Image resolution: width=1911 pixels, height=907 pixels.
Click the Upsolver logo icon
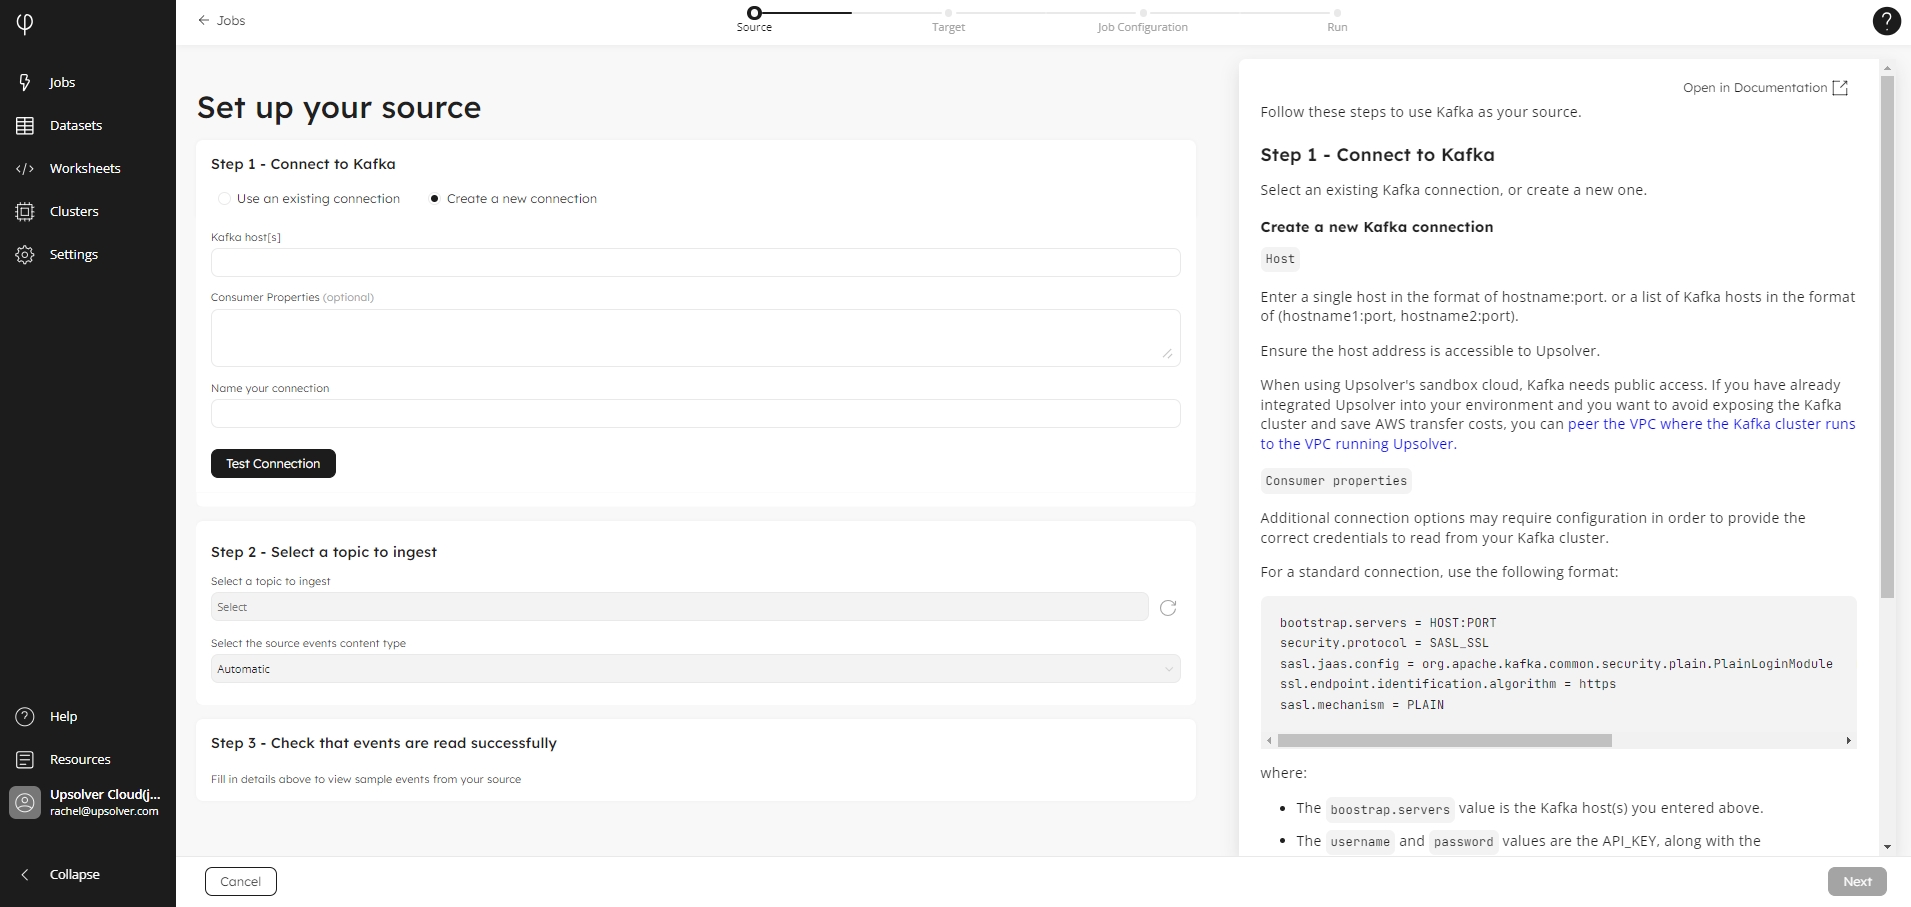click(25, 23)
